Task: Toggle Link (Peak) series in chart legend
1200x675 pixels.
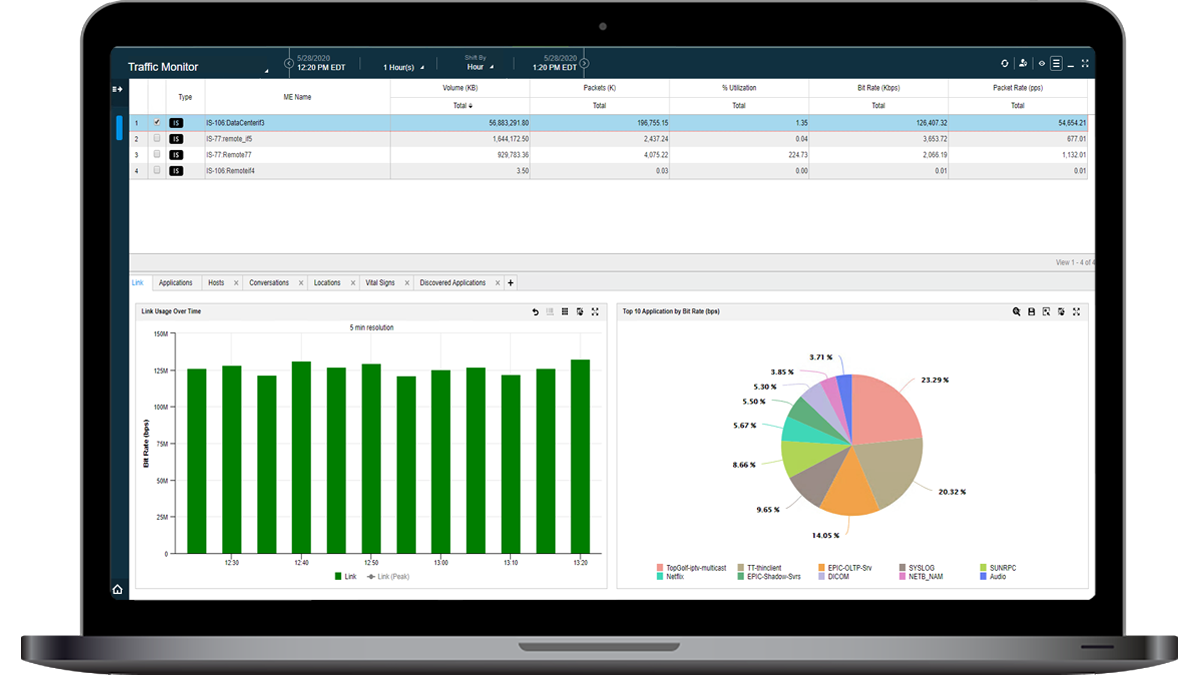Action: (388, 577)
